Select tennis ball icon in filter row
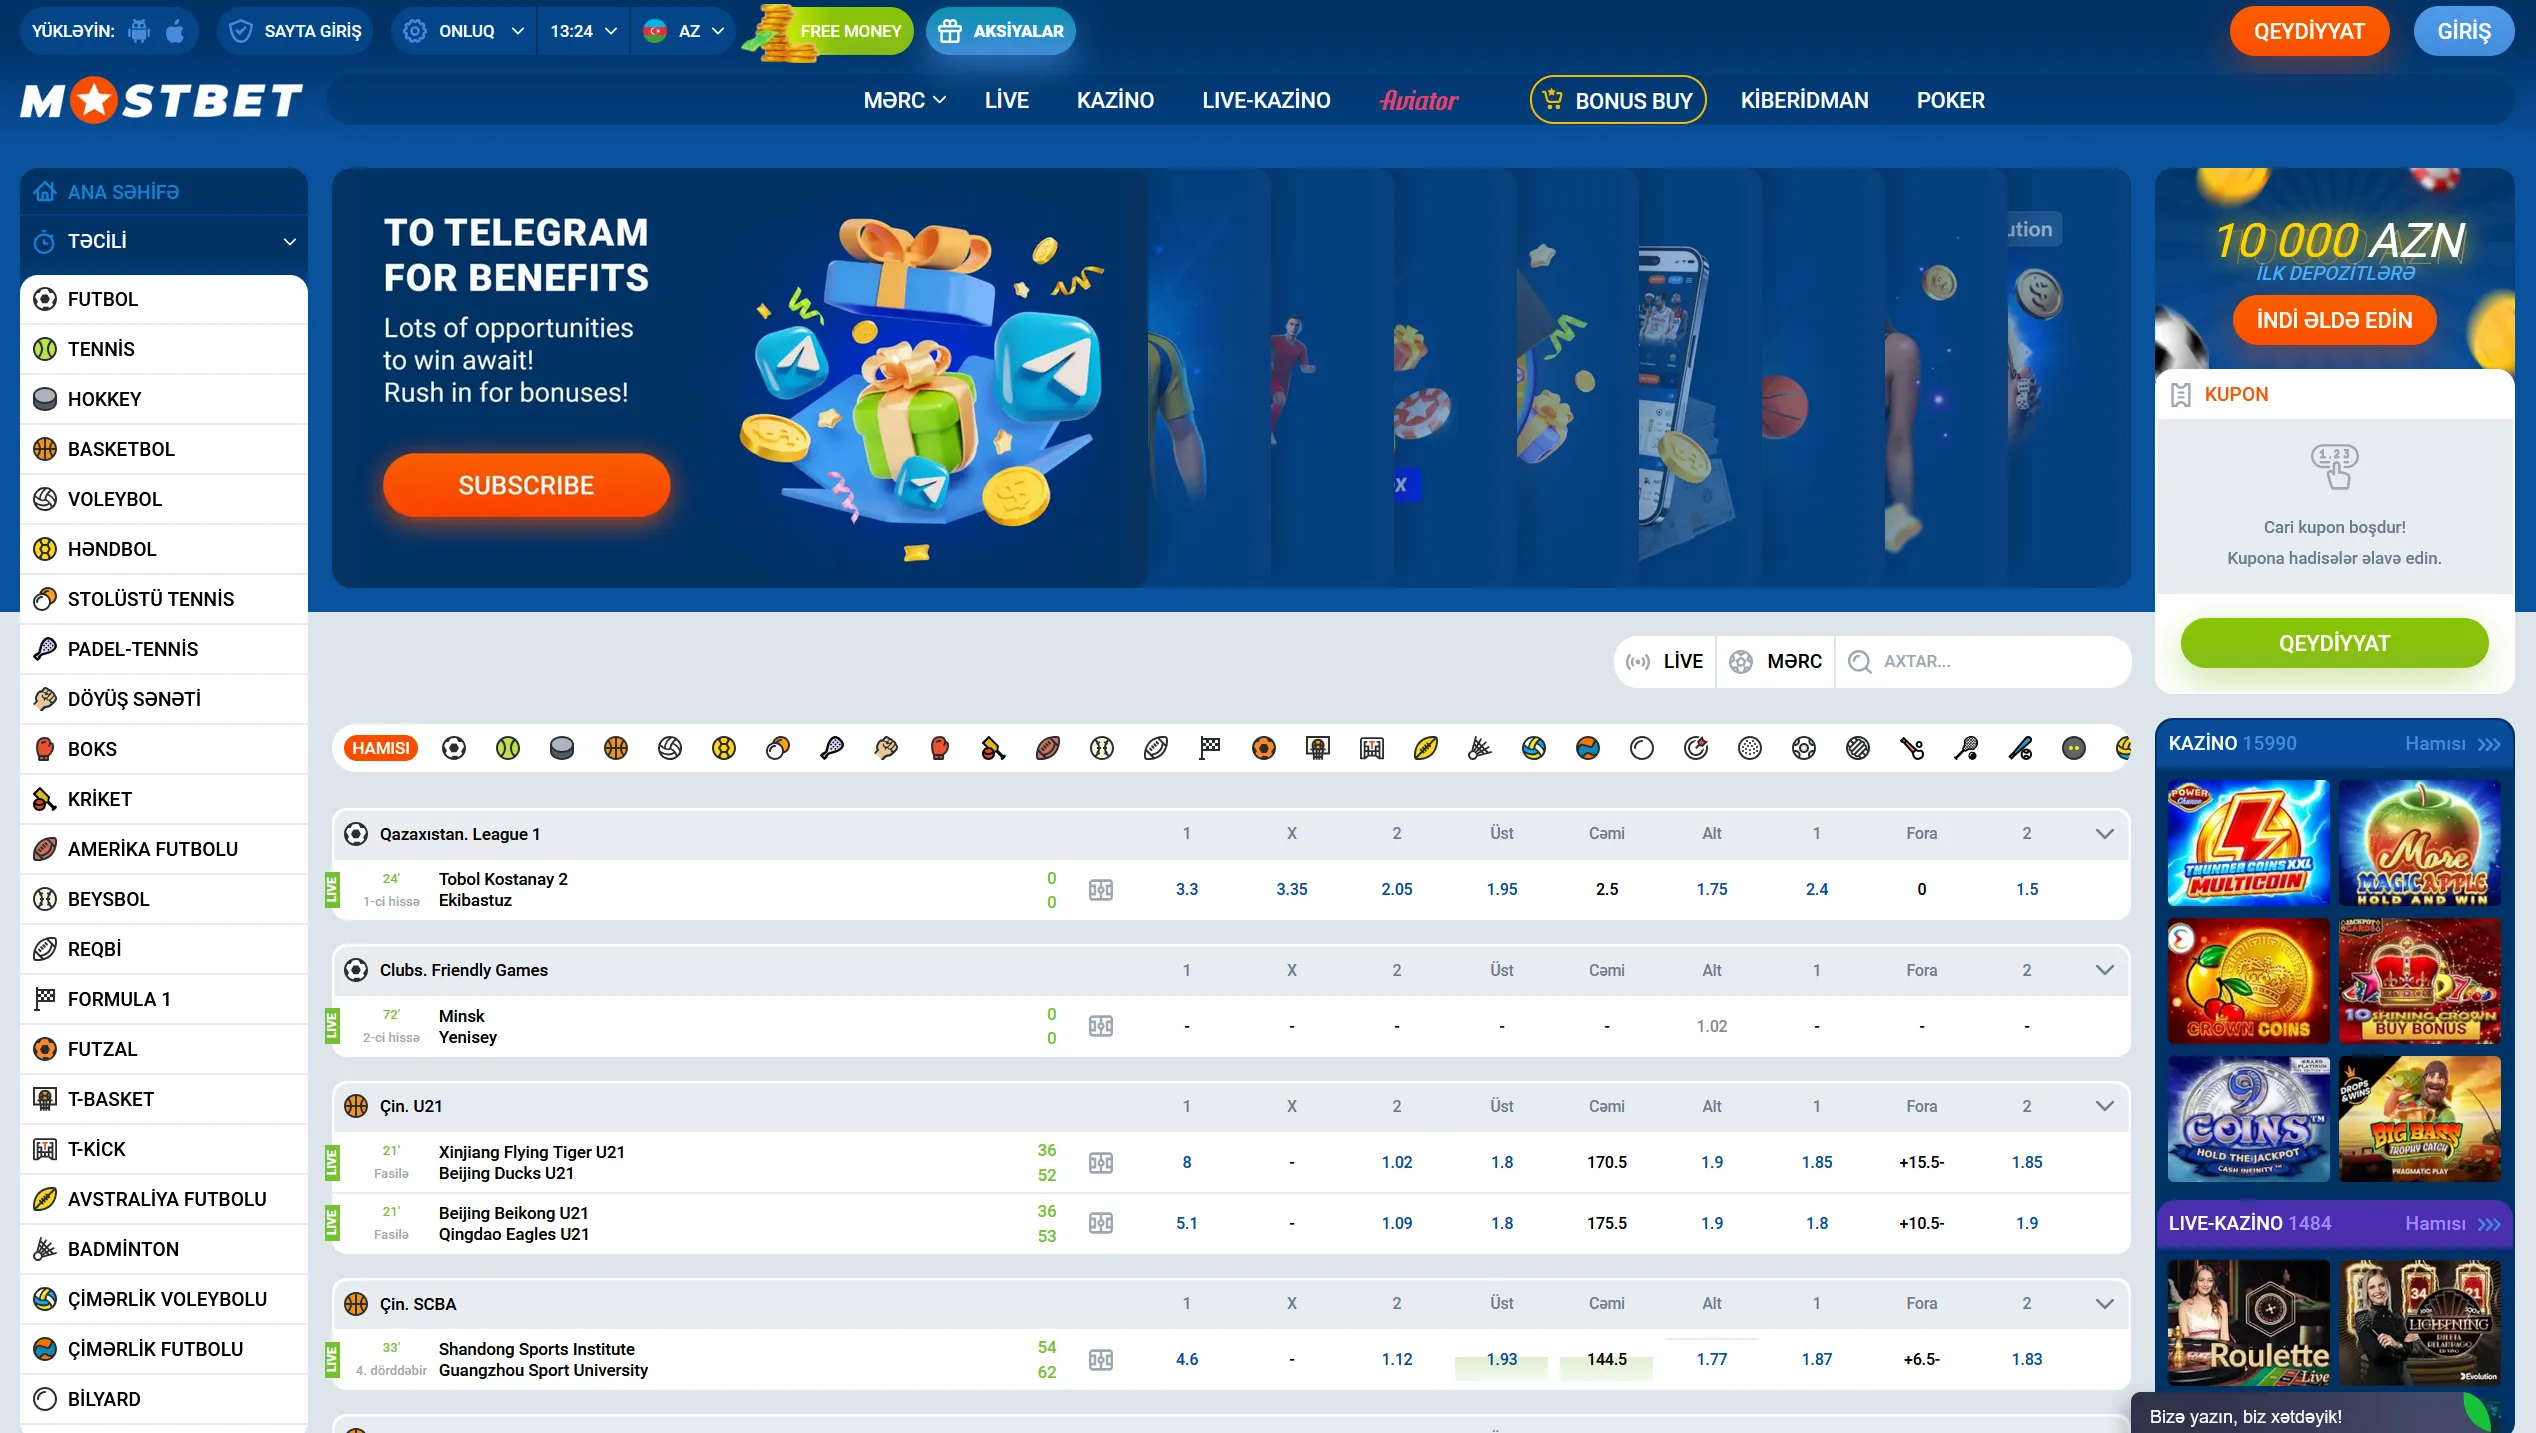This screenshot has width=2536, height=1433. click(x=508, y=748)
